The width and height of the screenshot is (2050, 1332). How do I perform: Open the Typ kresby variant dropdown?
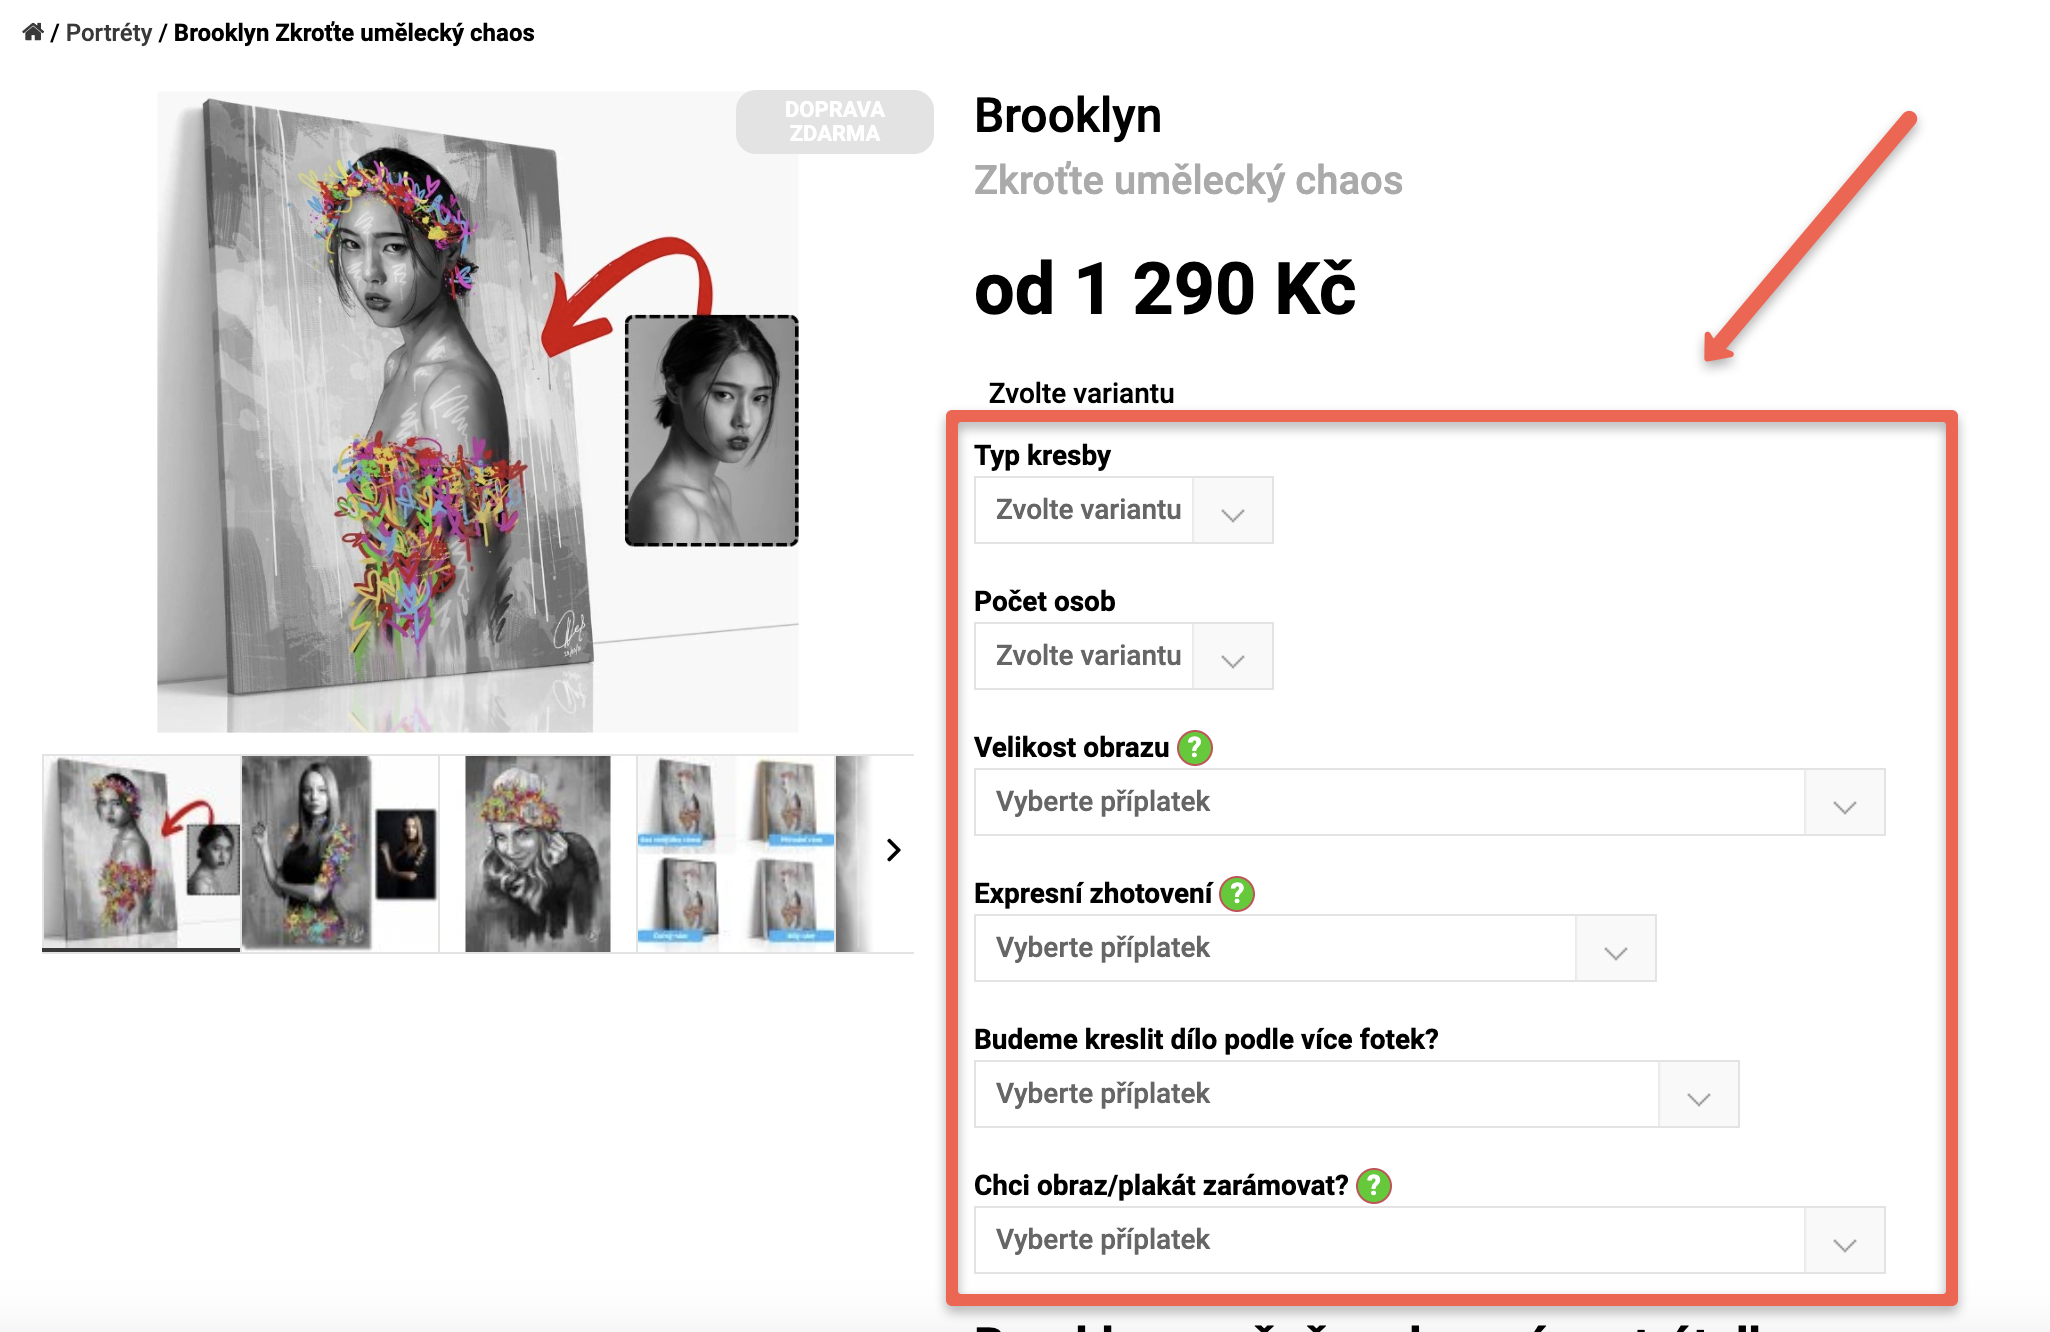click(x=1123, y=510)
